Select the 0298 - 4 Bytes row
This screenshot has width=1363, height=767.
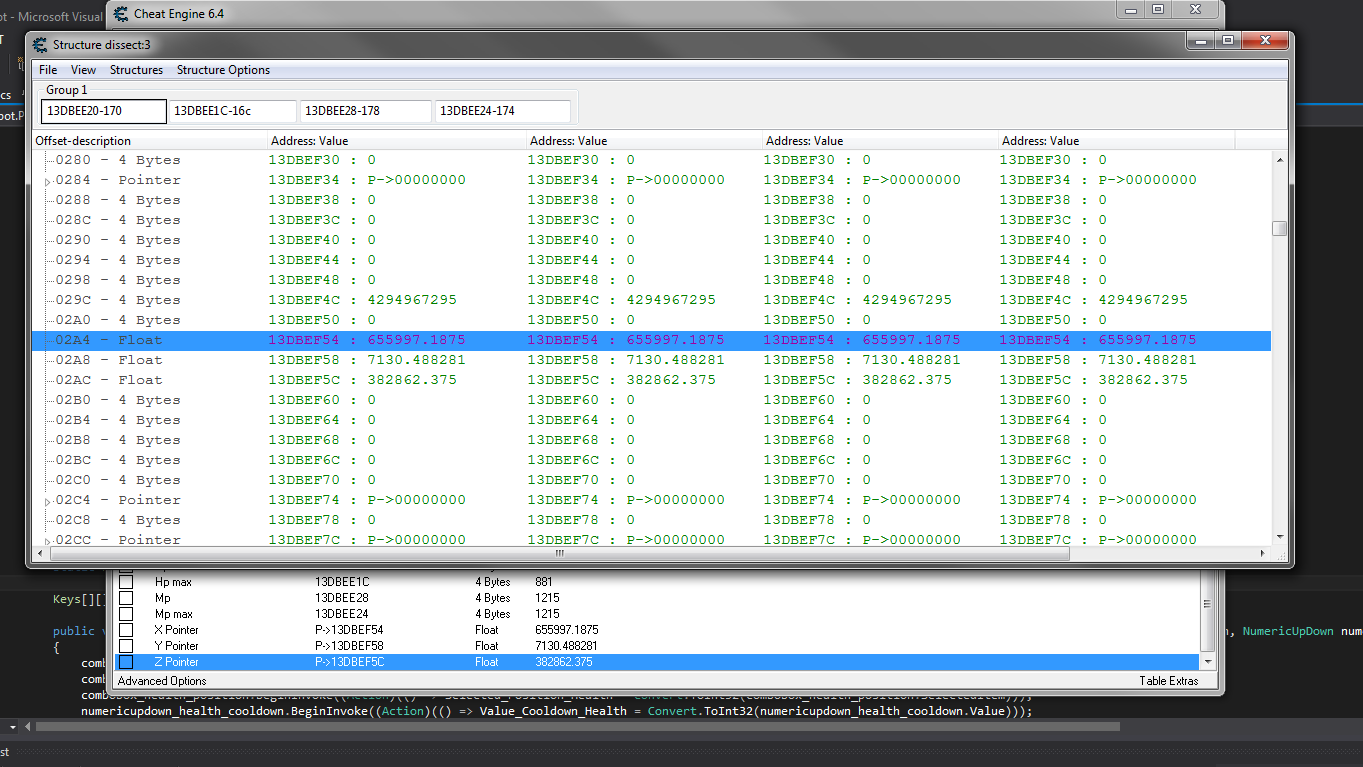coord(651,280)
